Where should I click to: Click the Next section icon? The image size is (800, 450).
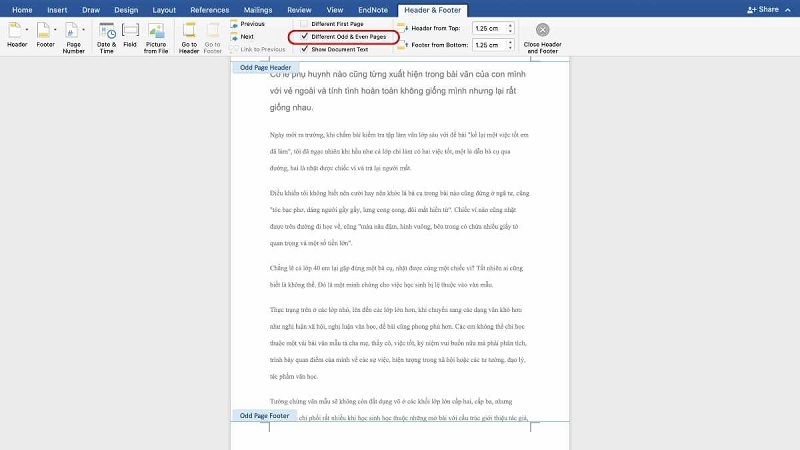(x=234, y=37)
